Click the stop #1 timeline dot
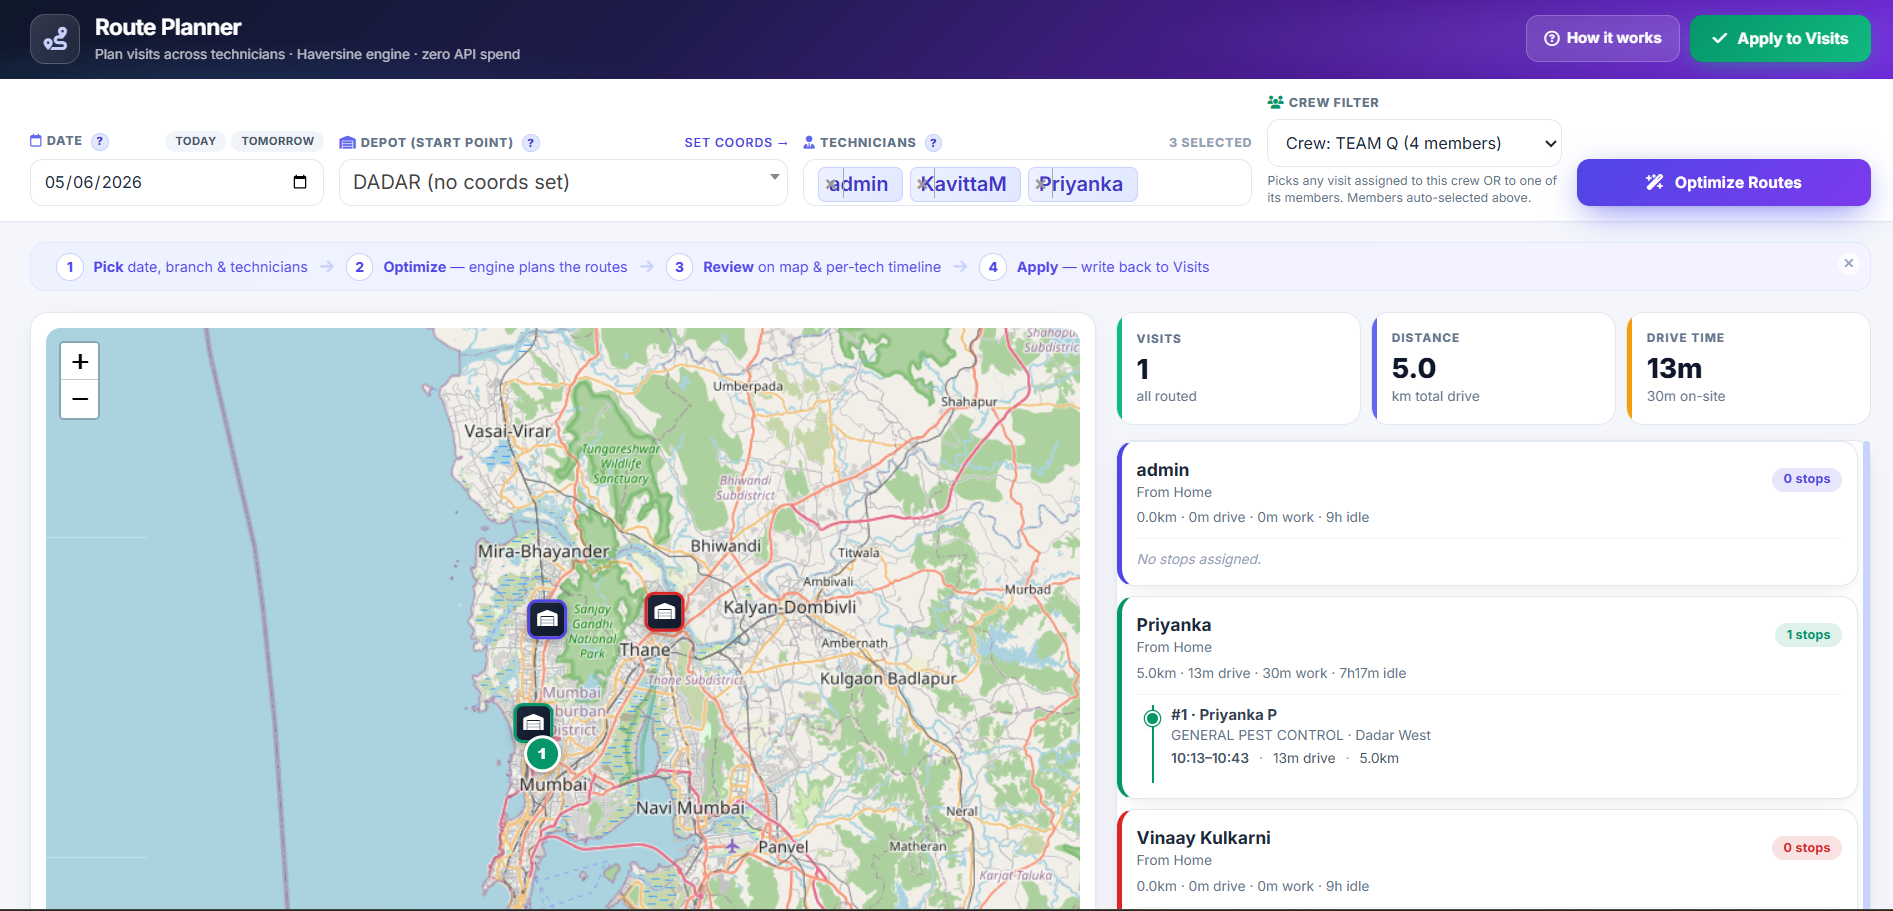Viewport: 1893px width, 911px height. [x=1152, y=717]
